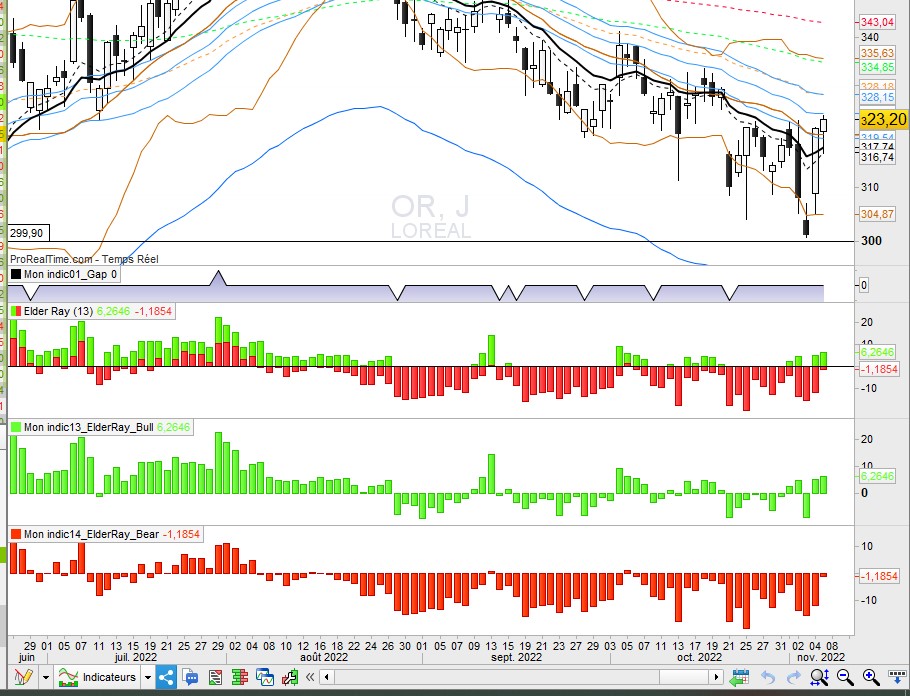Click the Elder Ray (13) indicator label

[x=58, y=311]
